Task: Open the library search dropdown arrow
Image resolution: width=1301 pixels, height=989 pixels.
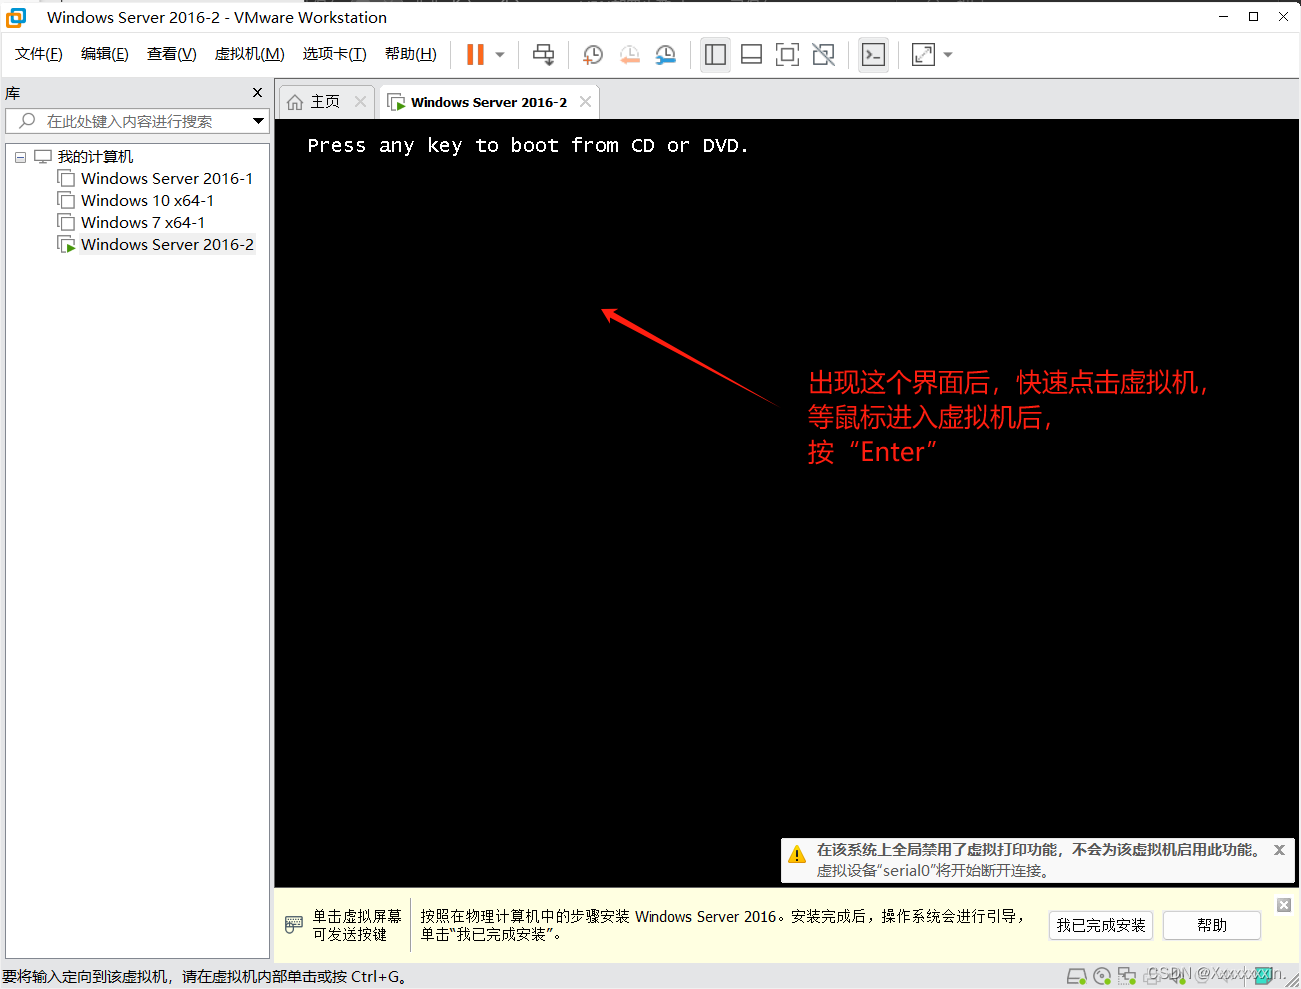Action: click(258, 121)
